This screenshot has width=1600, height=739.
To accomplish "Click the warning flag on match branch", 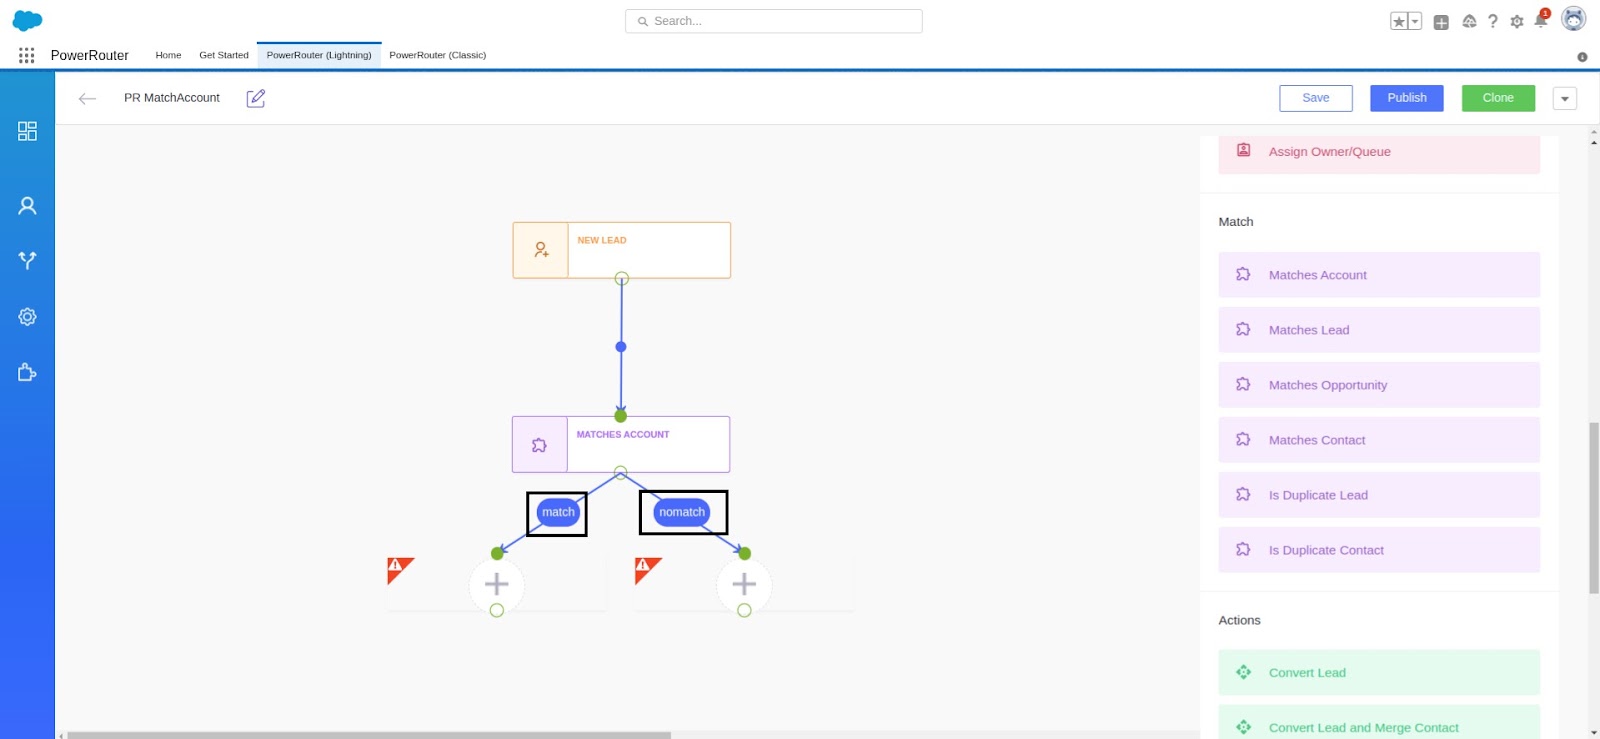I will (x=399, y=569).
